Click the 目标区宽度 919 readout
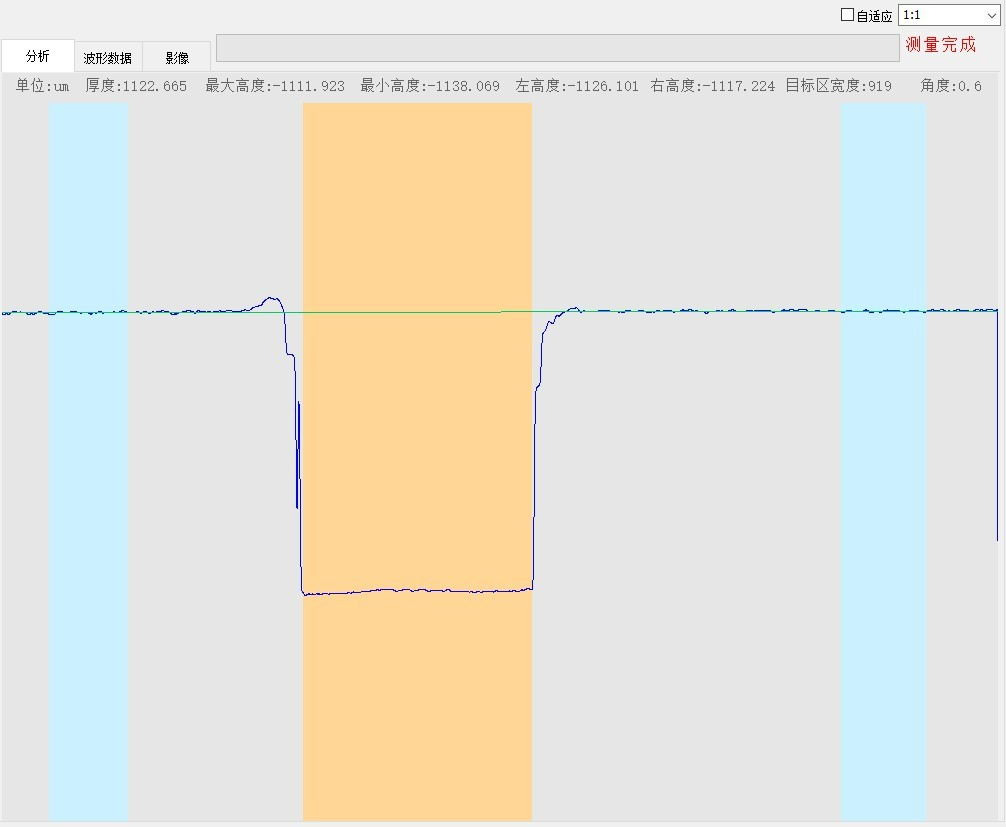 click(x=838, y=86)
